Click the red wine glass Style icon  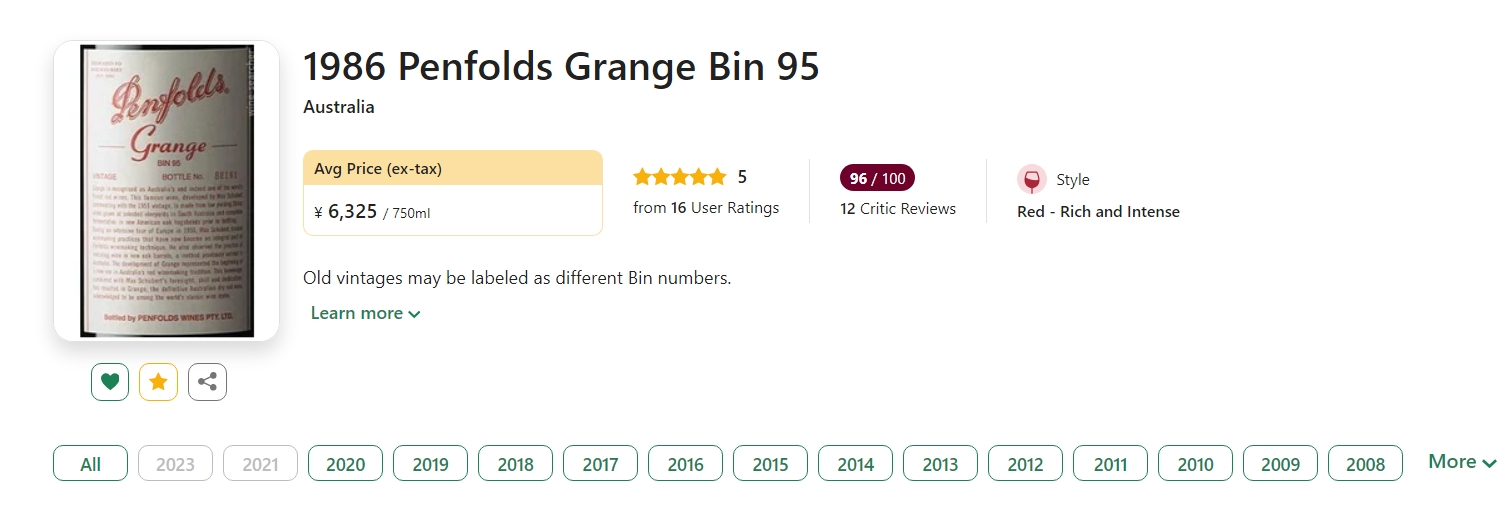1032,180
